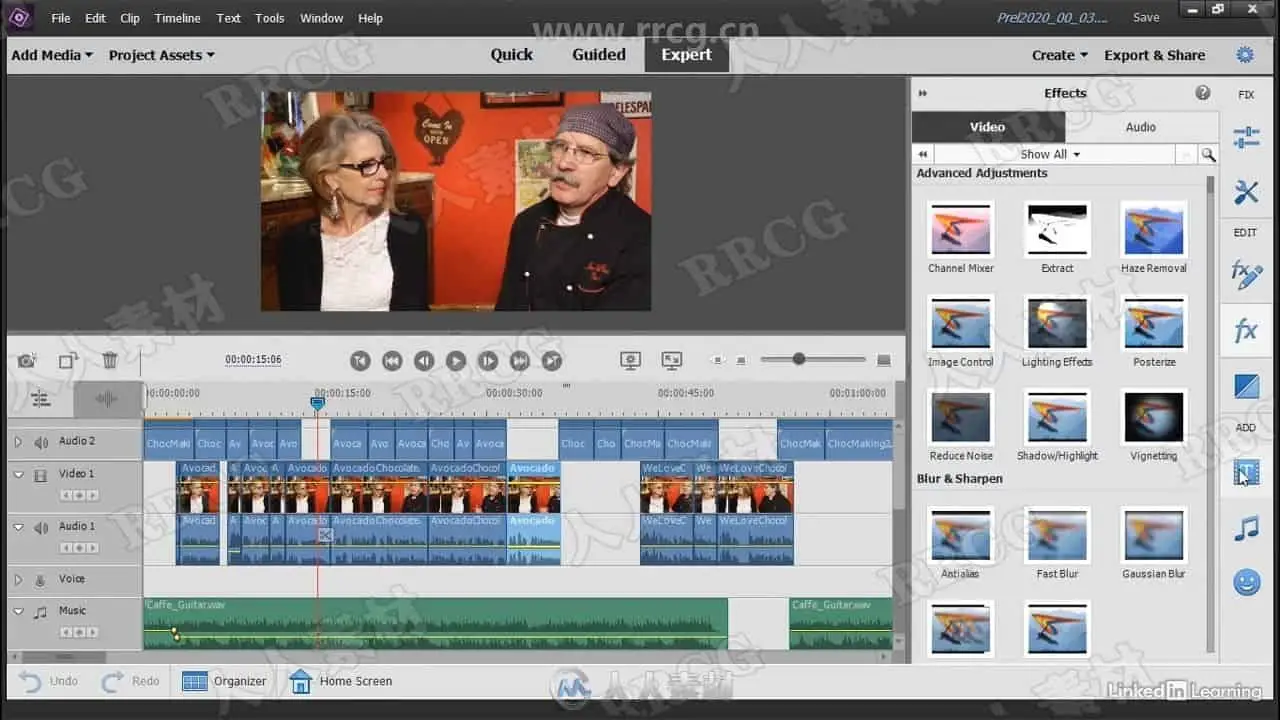Collapse the Video 1 track
1280x720 pixels.
click(17, 475)
